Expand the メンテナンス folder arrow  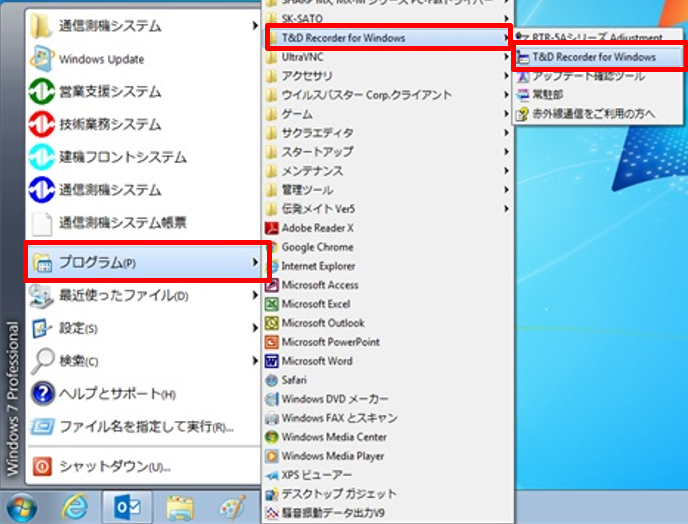506,171
